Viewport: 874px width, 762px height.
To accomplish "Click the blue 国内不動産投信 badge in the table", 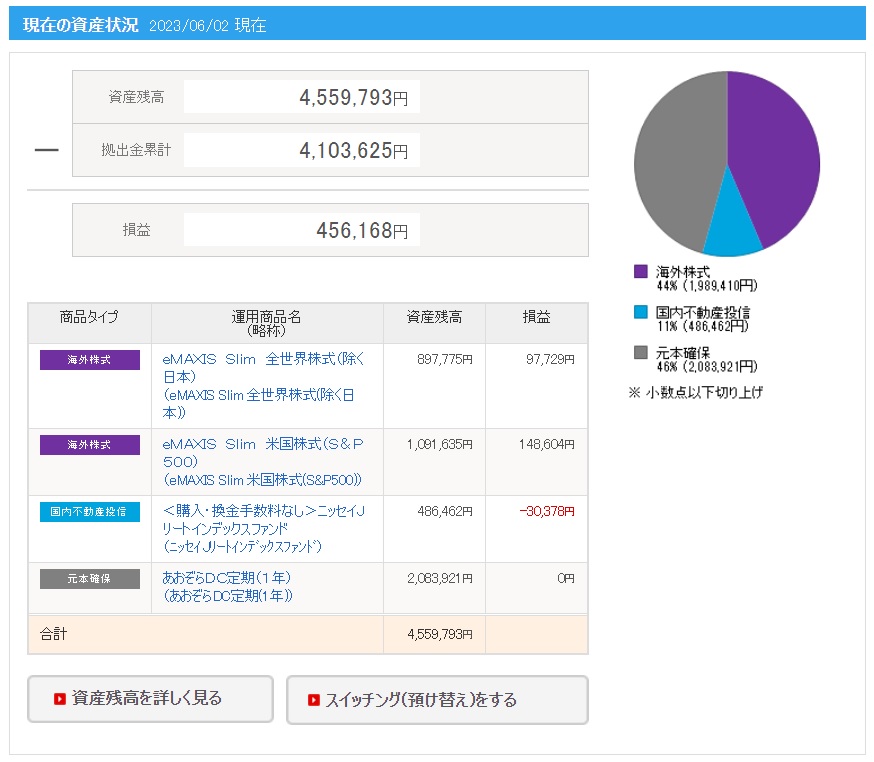I will click(90, 512).
